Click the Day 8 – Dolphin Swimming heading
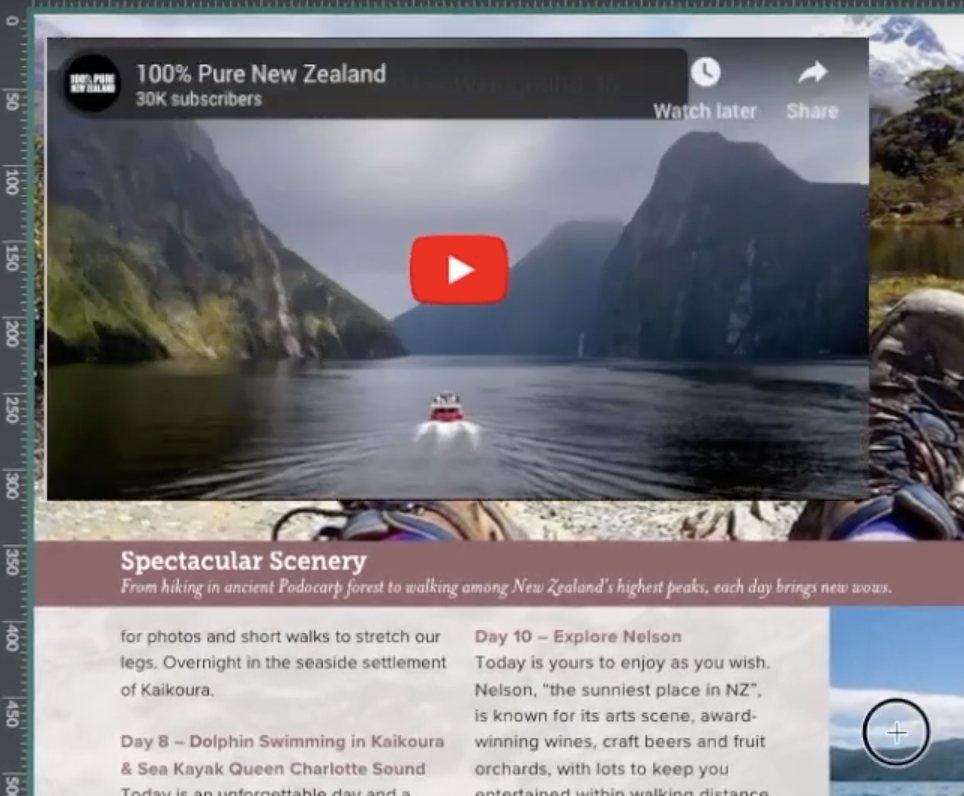 coord(282,755)
